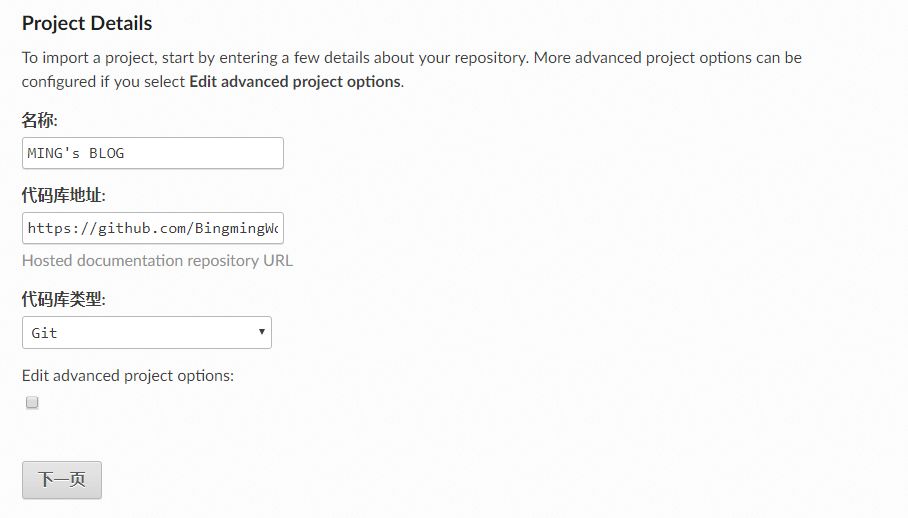Click the 代码库地址 label
This screenshot has height=518, width=908.
pyautogui.click(x=63, y=195)
